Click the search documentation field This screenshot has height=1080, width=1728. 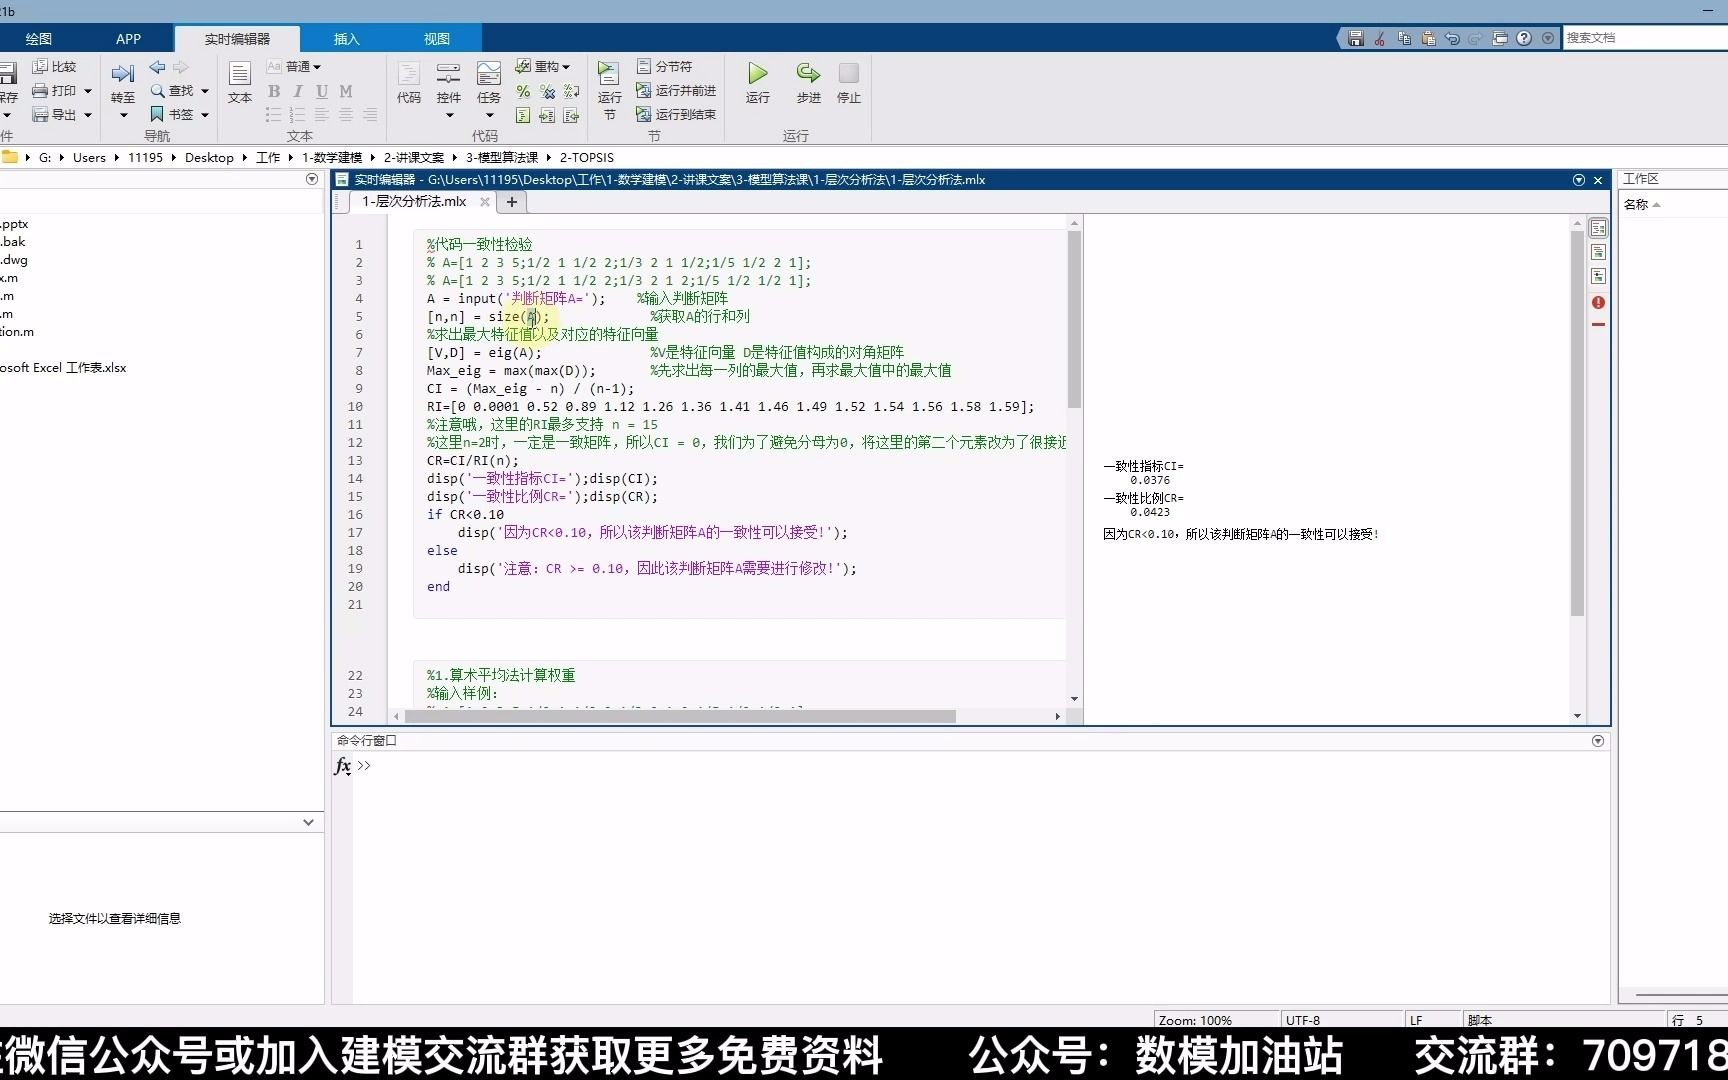(x=1645, y=38)
